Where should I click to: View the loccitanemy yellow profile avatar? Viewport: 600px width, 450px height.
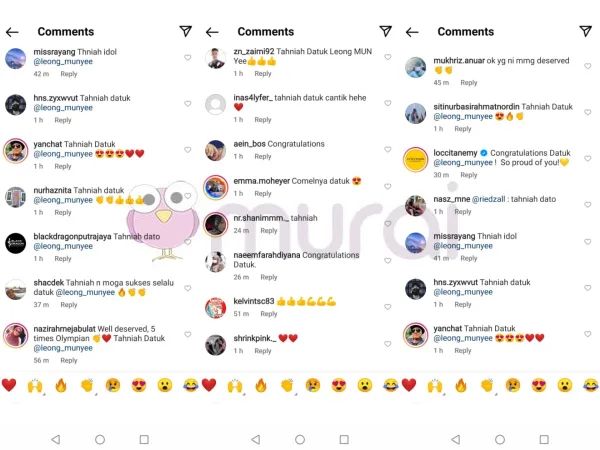coord(416,159)
